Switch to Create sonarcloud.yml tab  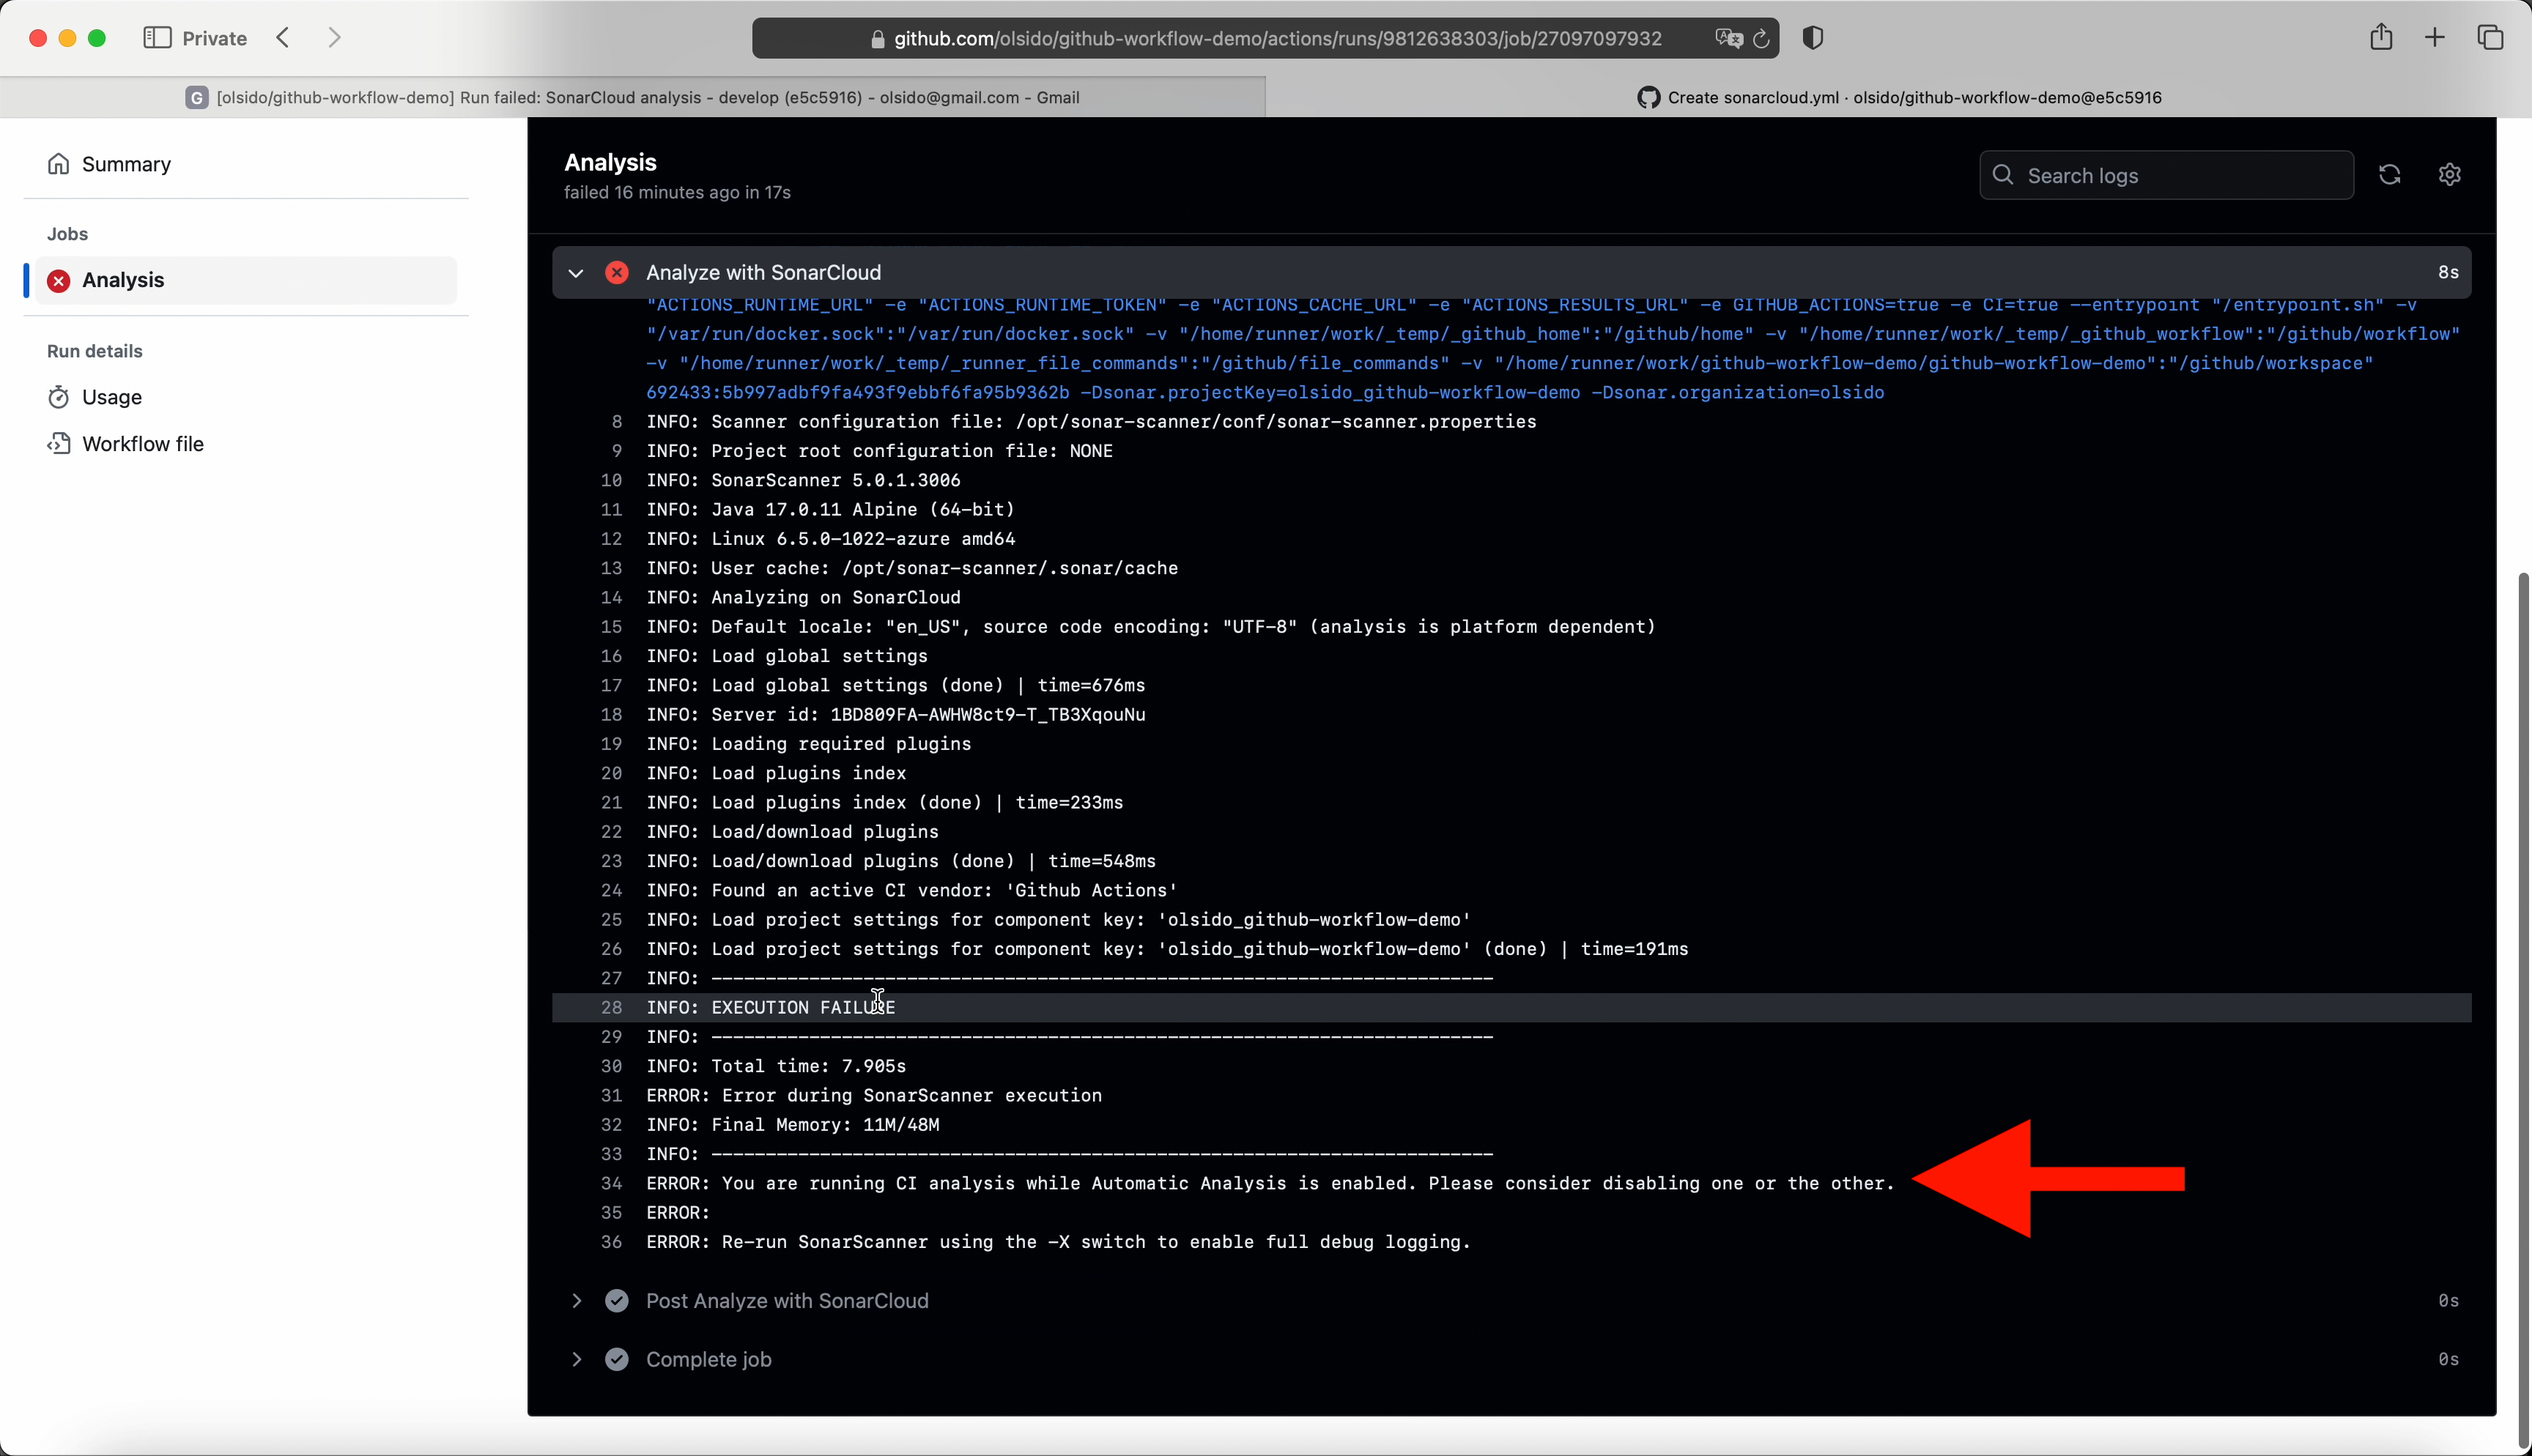pos(1898,97)
